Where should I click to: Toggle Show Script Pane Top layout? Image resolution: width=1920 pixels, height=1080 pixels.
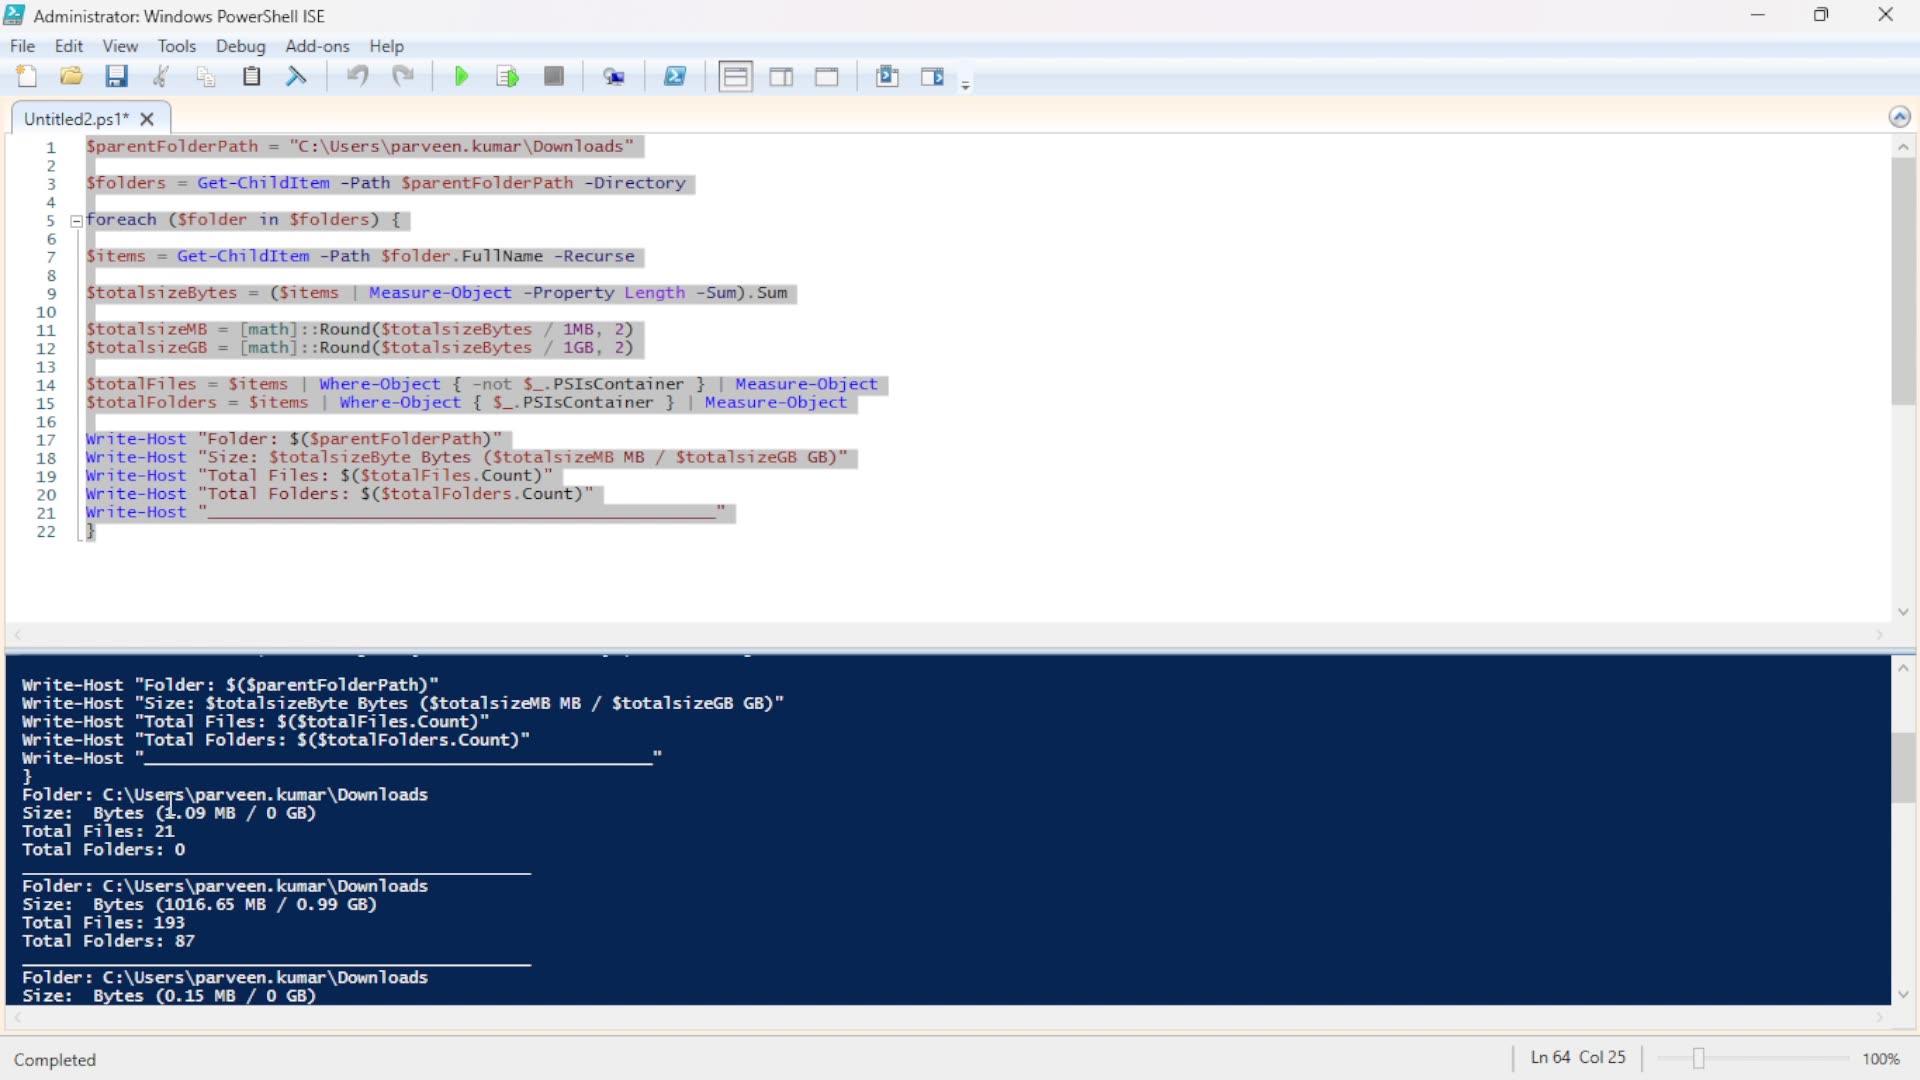pos(735,75)
